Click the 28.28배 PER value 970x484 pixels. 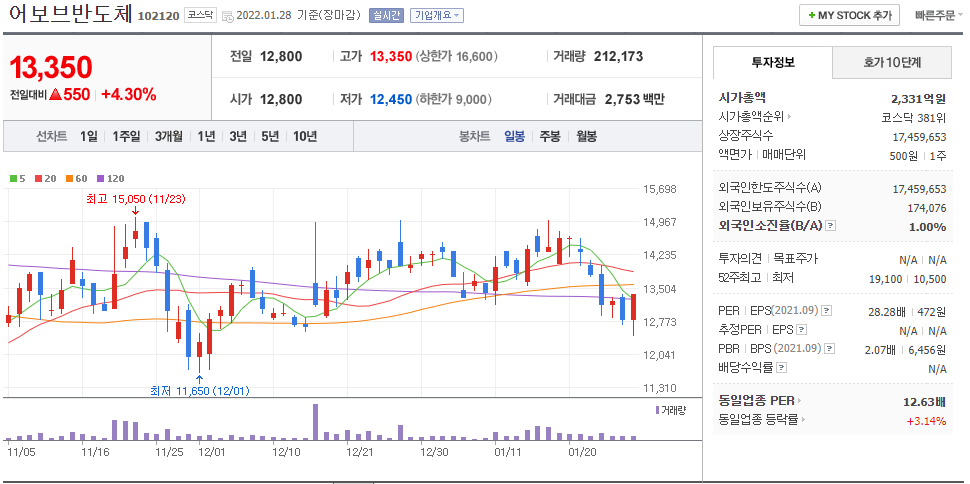tap(886, 311)
